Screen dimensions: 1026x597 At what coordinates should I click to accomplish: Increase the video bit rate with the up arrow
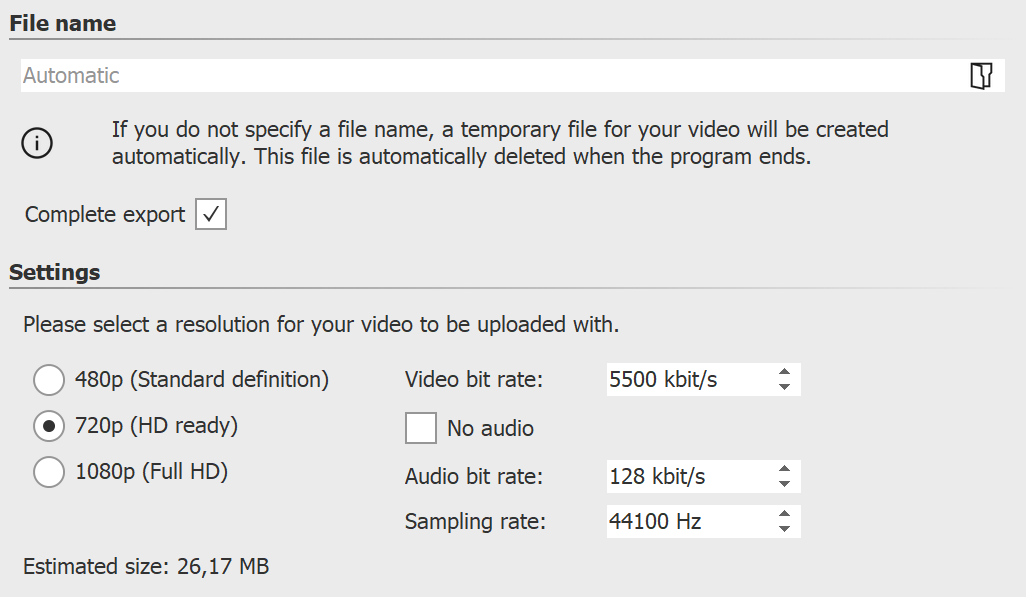tap(785, 373)
